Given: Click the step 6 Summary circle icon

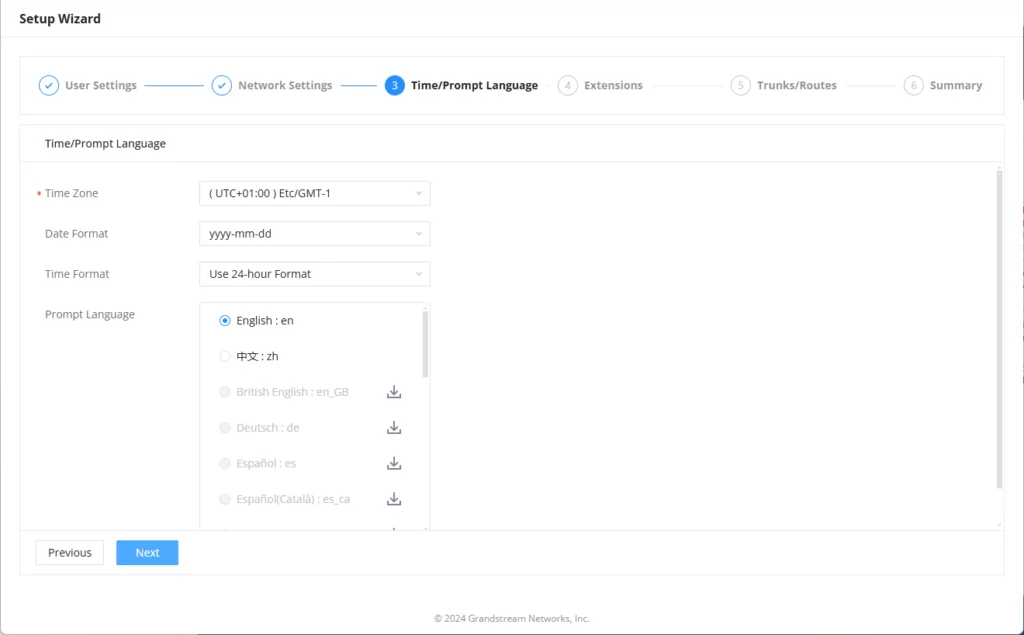Looking at the screenshot, I should (x=914, y=86).
